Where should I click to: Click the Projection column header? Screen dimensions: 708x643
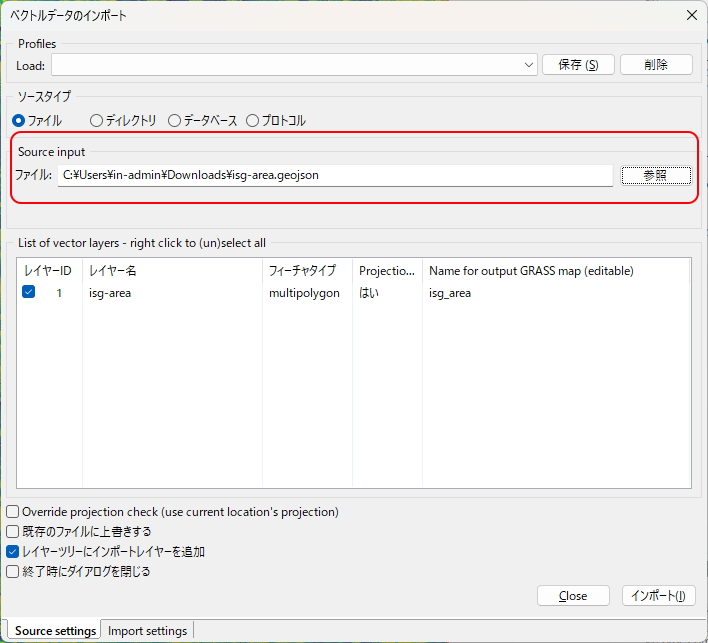(x=387, y=270)
